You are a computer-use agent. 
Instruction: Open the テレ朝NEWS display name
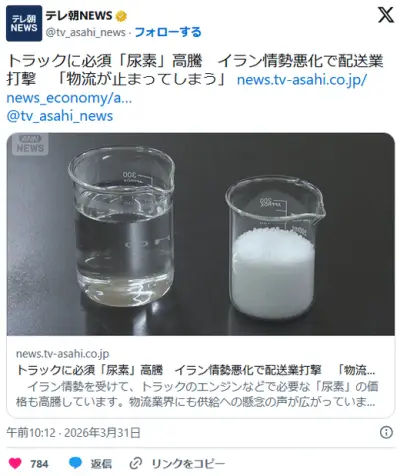79,16
